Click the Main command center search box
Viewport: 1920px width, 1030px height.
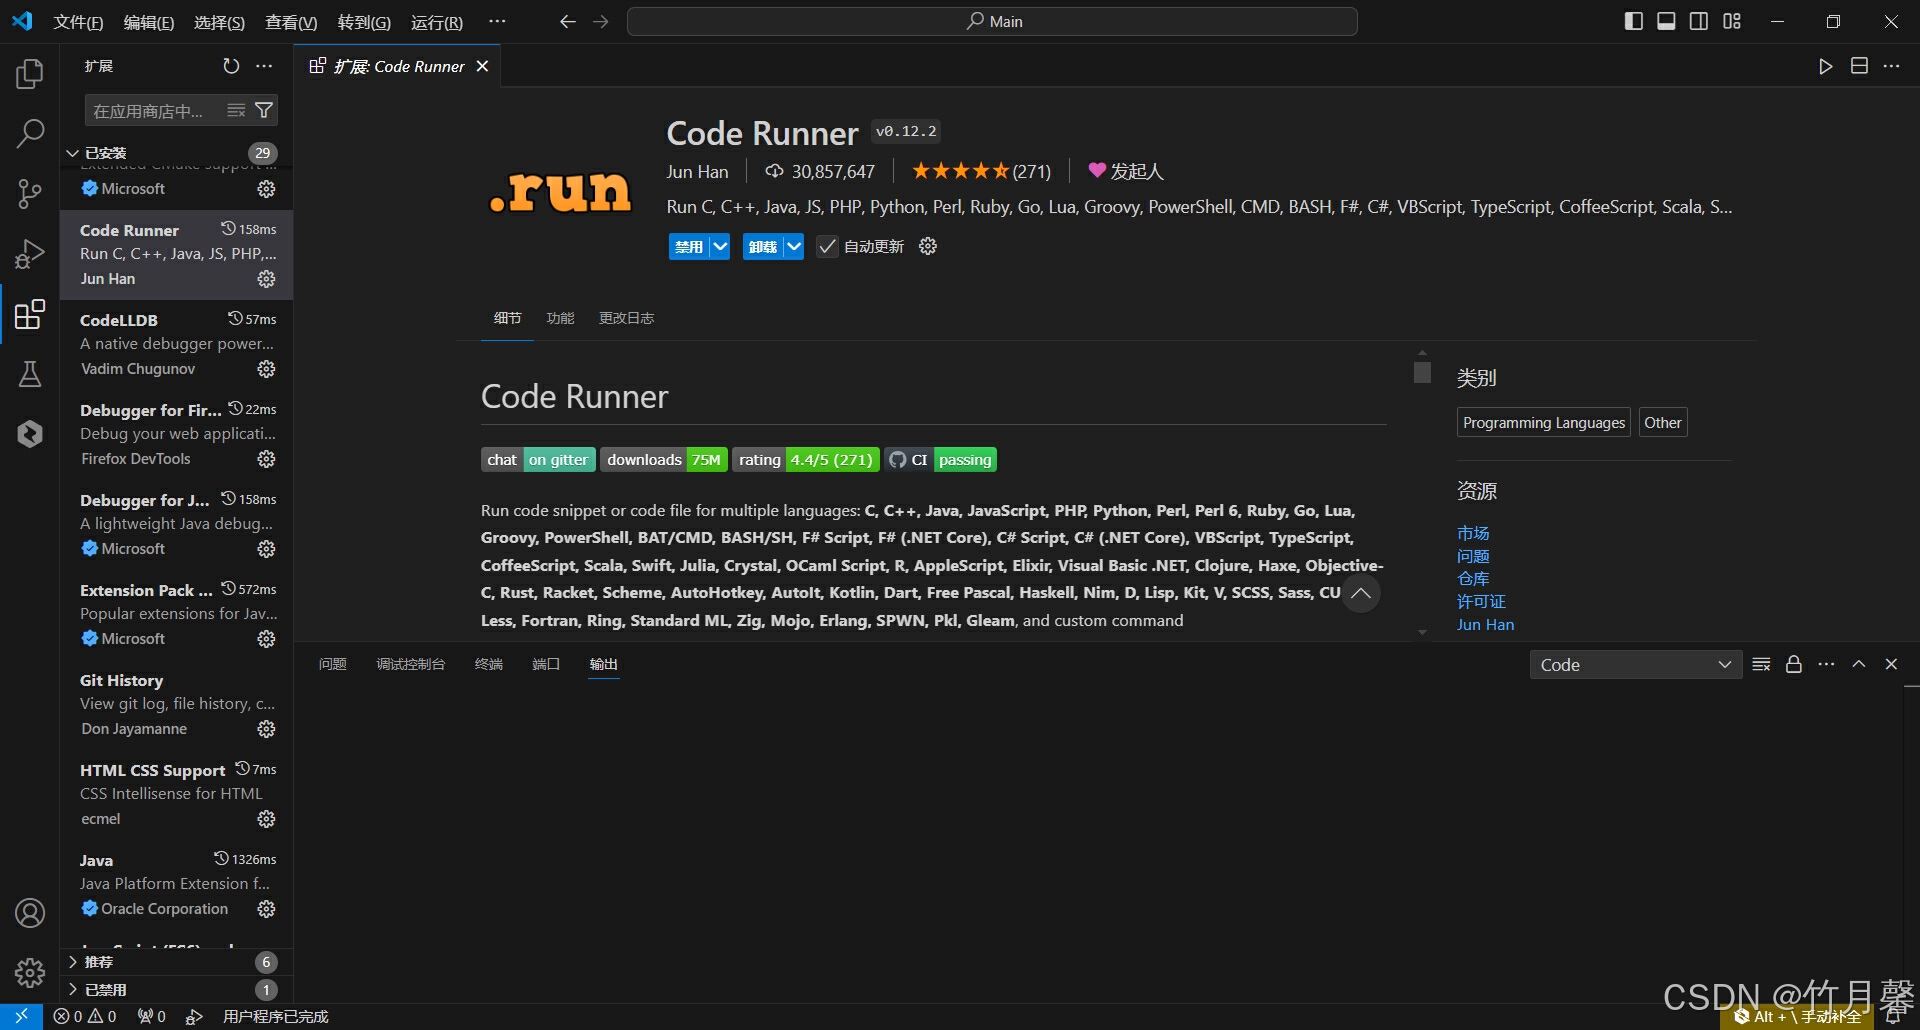point(992,21)
